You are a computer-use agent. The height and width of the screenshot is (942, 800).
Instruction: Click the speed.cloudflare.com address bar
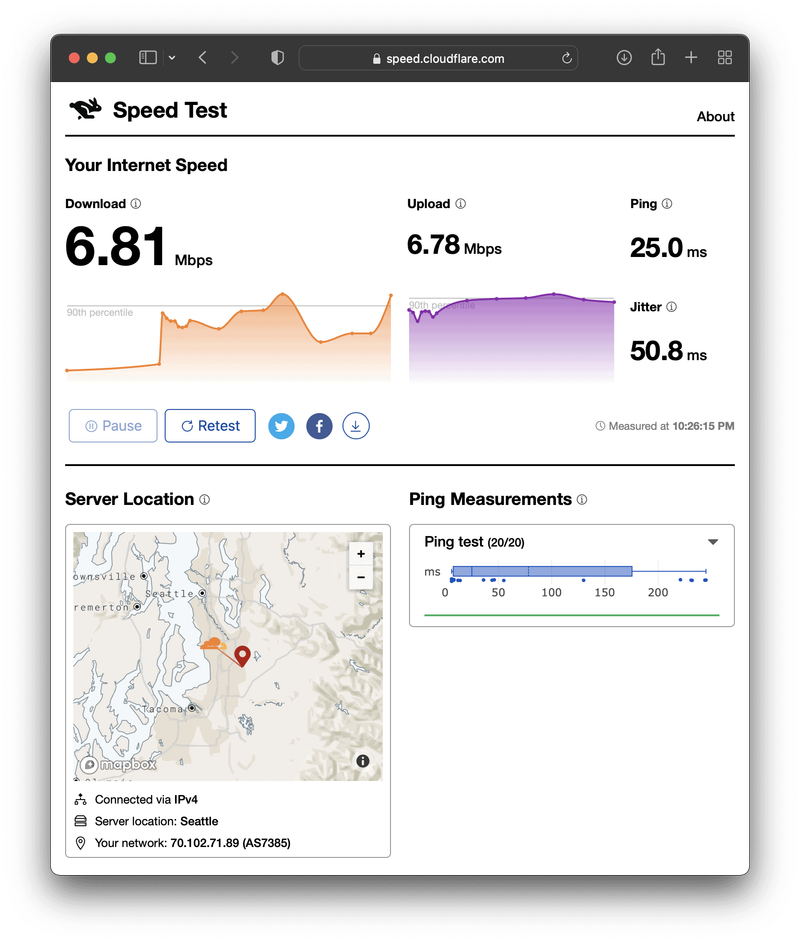(438, 58)
